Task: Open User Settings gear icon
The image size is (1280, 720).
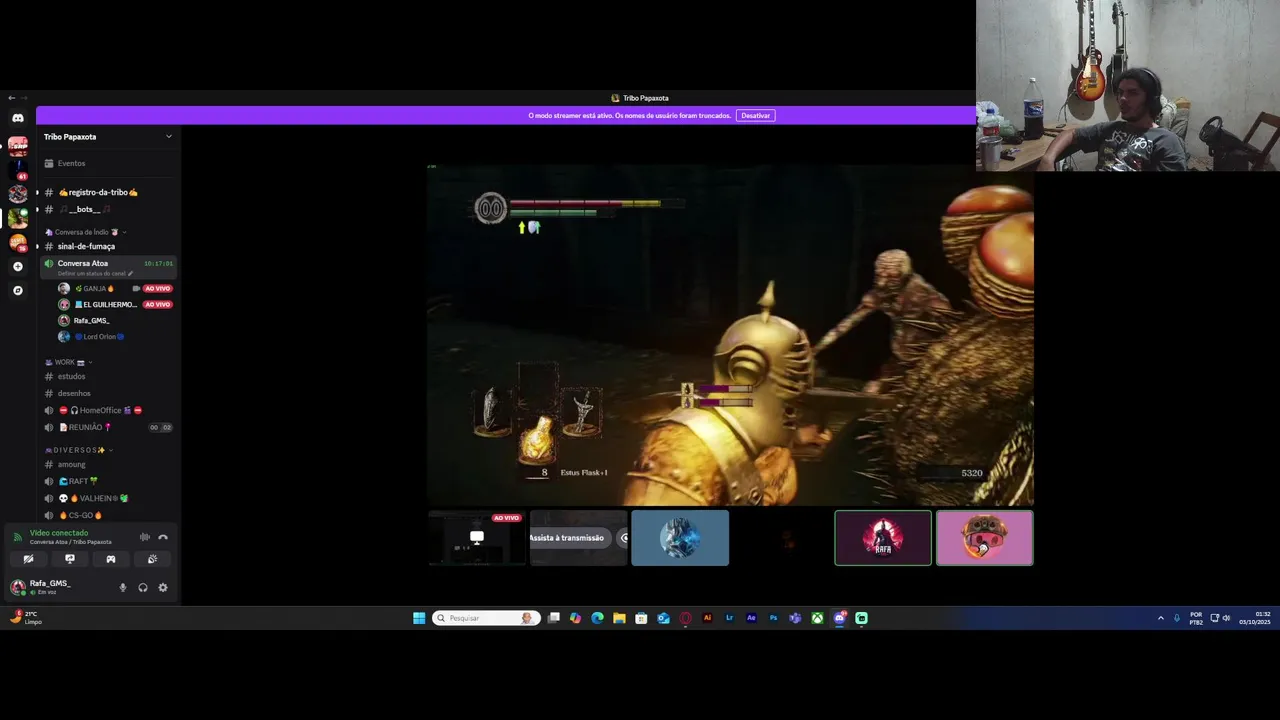Action: [163, 587]
